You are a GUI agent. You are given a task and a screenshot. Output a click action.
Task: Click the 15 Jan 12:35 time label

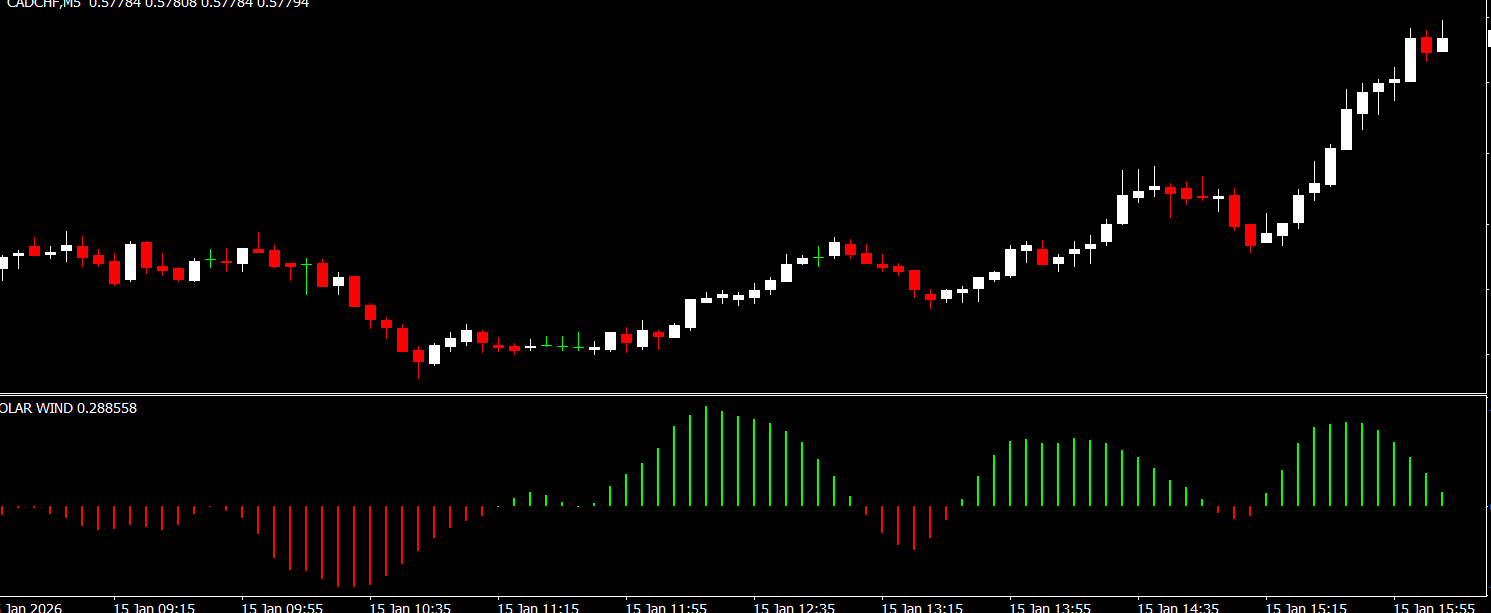(794, 607)
